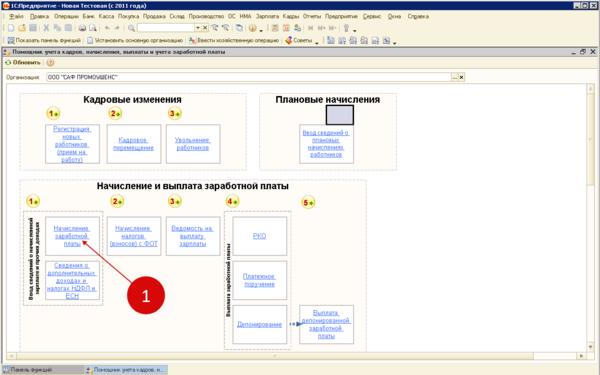
Task: Click the M- memory toolbar icon
Action: [x=332, y=28]
